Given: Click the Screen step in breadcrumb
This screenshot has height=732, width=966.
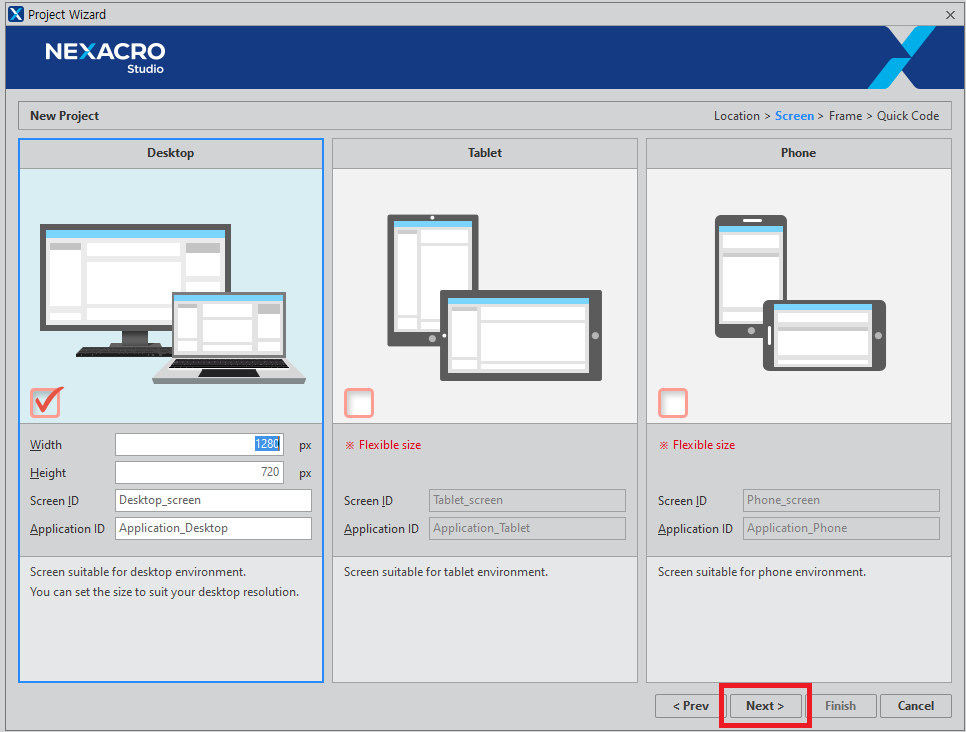Looking at the screenshot, I should pyautogui.click(x=794, y=116).
